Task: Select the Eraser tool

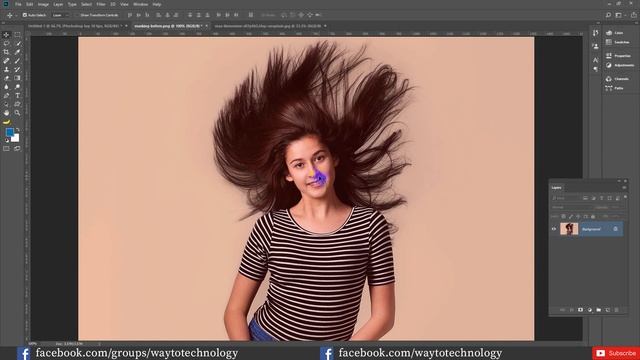Action: tap(6, 78)
